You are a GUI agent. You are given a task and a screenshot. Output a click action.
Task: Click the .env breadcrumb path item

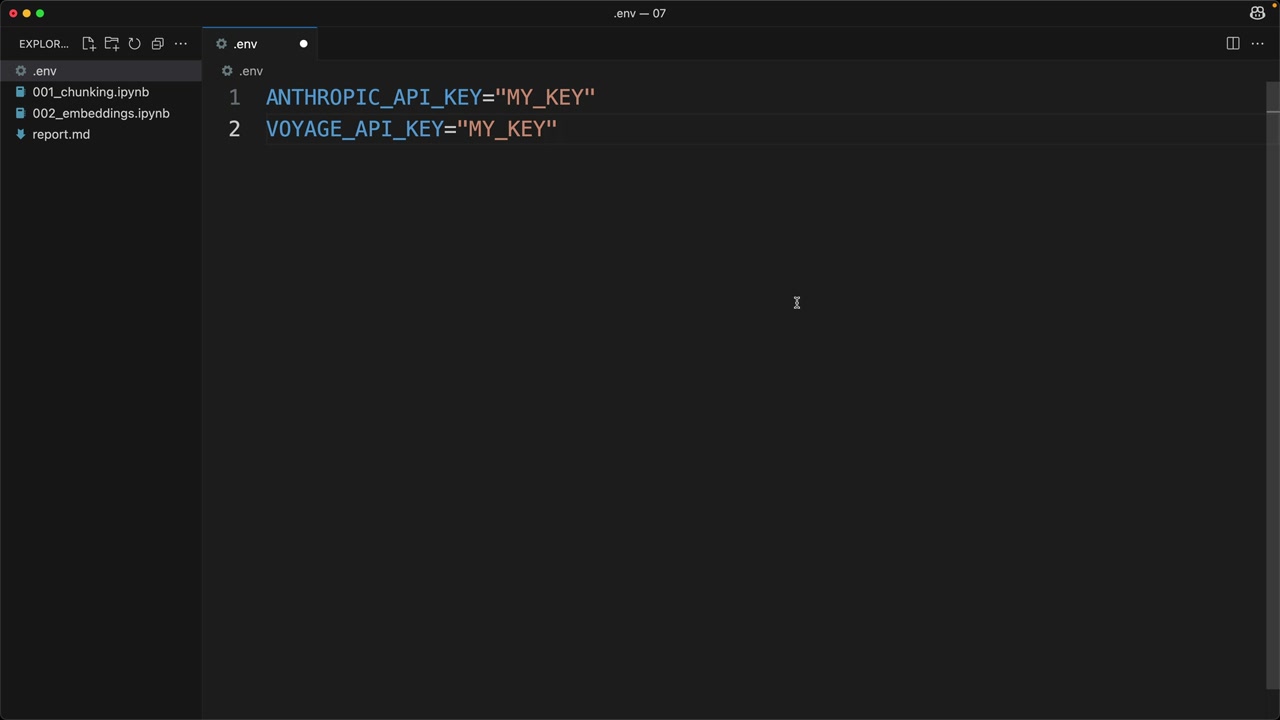coord(251,71)
